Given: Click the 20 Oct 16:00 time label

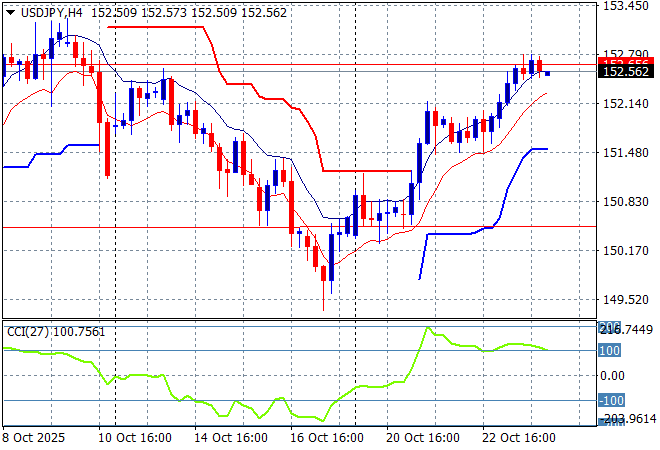Looking at the screenshot, I should click(x=423, y=438).
